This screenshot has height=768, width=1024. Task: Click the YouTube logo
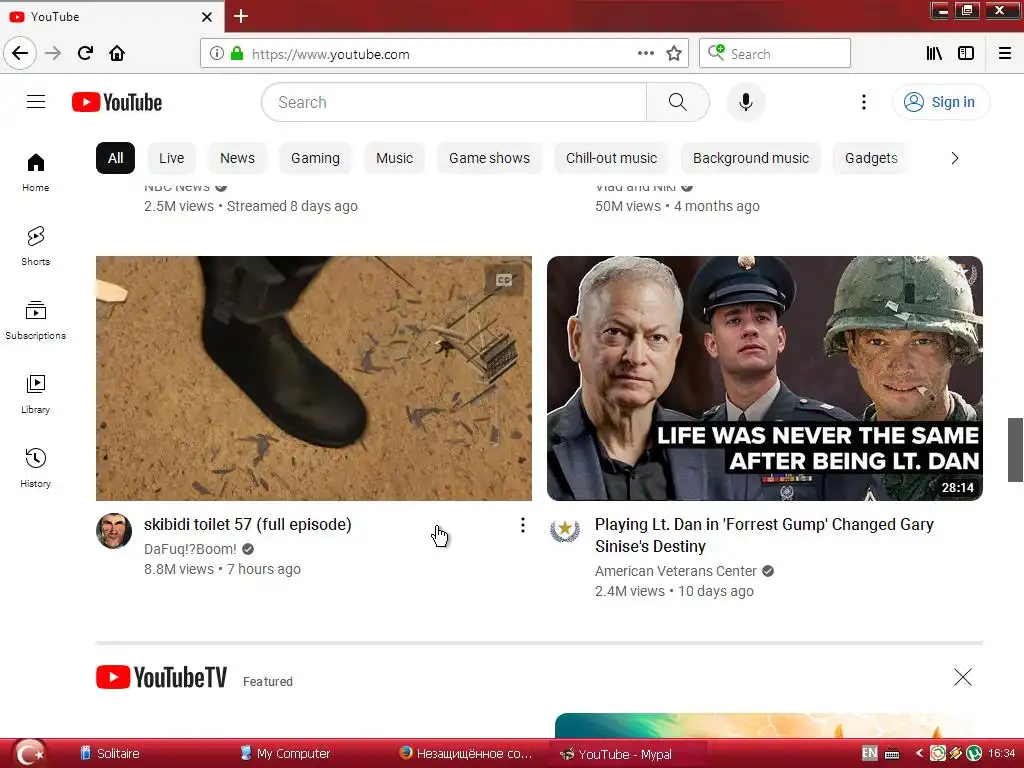point(117,103)
